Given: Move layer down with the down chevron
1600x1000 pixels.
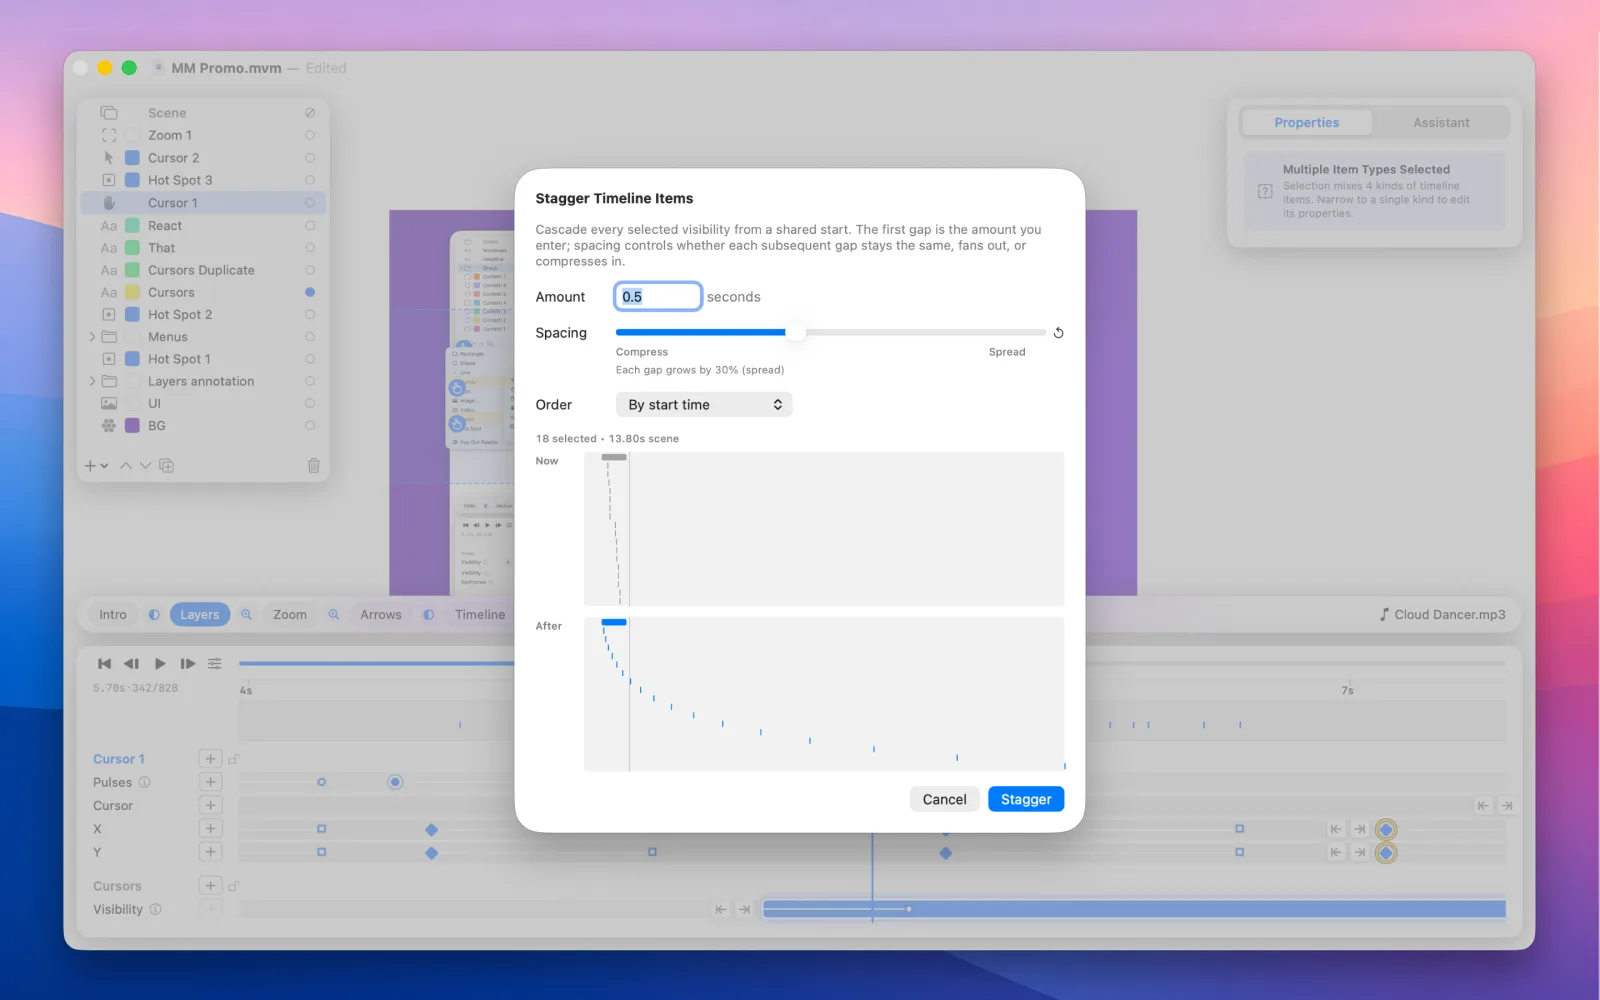Looking at the screenshot, I should [x=146, y=466].
